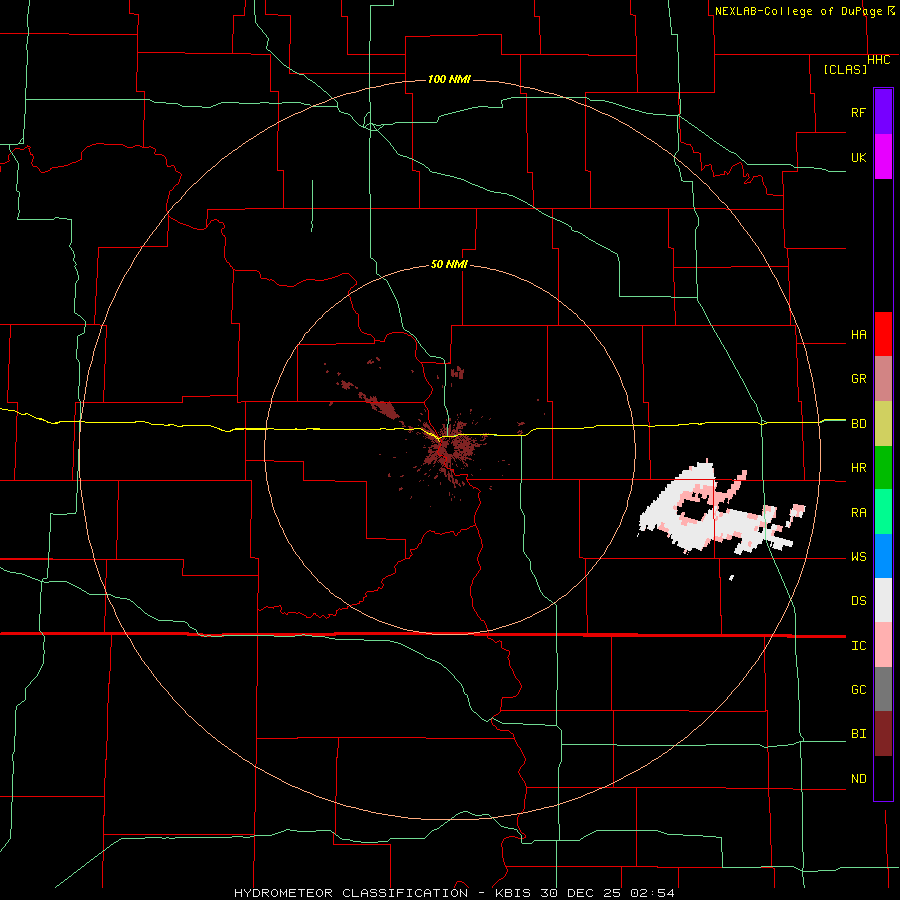Click the BI legend label

click(858, 734)
